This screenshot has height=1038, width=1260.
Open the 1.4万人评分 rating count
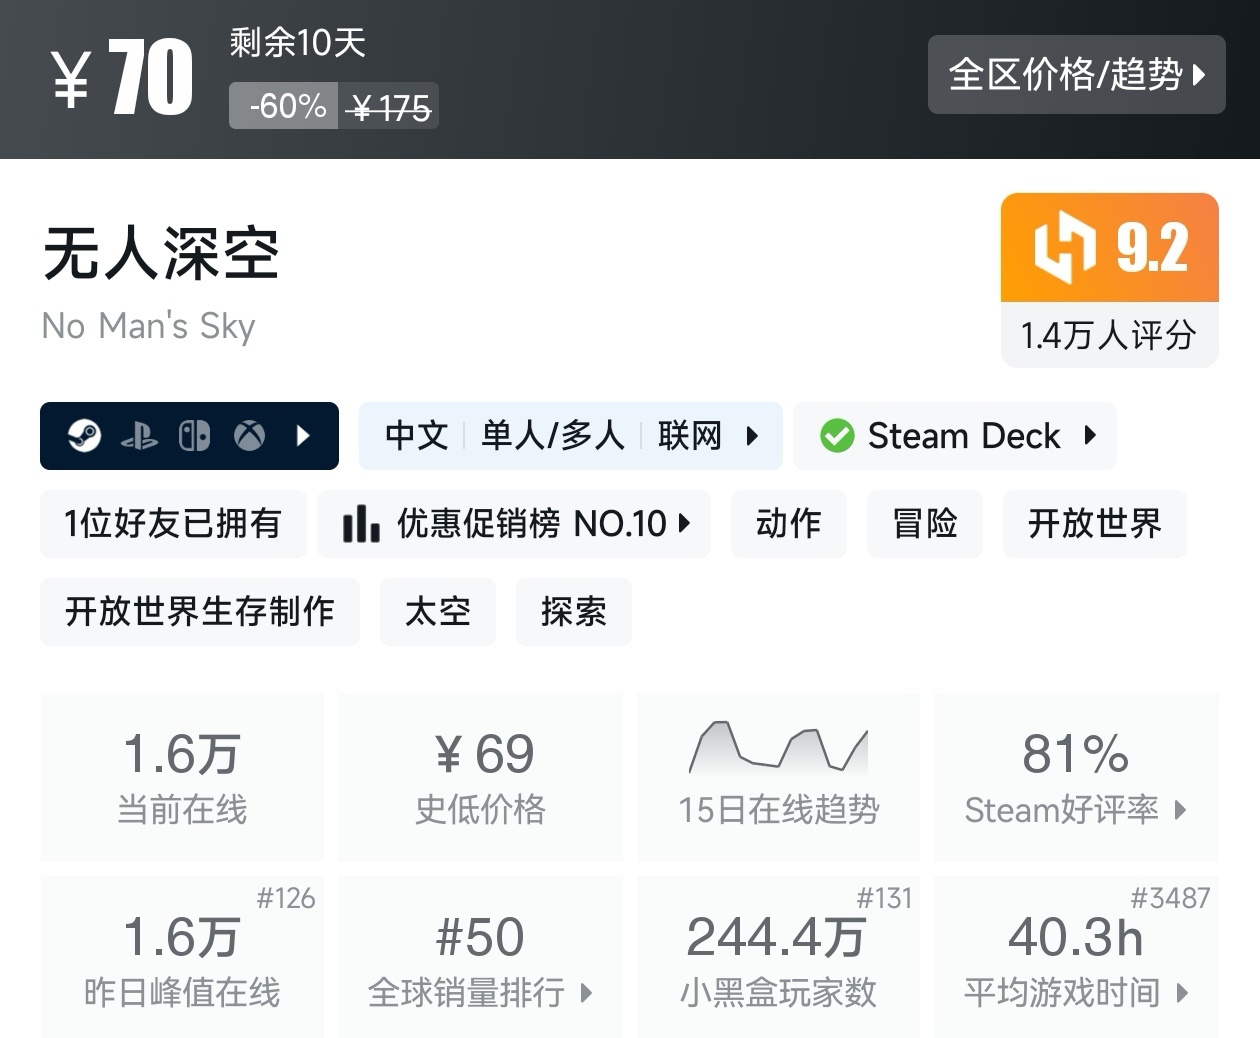pyautogui.click(x=1109, y=335)
